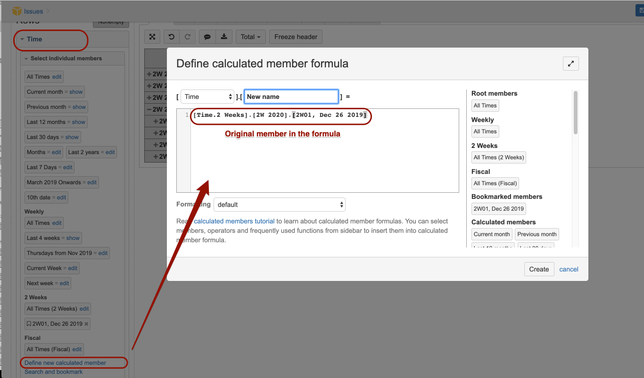Open the Time dimension dropdown in dialog
Image resolution: width=644 pixels, height=378 pixels.
click(x=207, y=97)
